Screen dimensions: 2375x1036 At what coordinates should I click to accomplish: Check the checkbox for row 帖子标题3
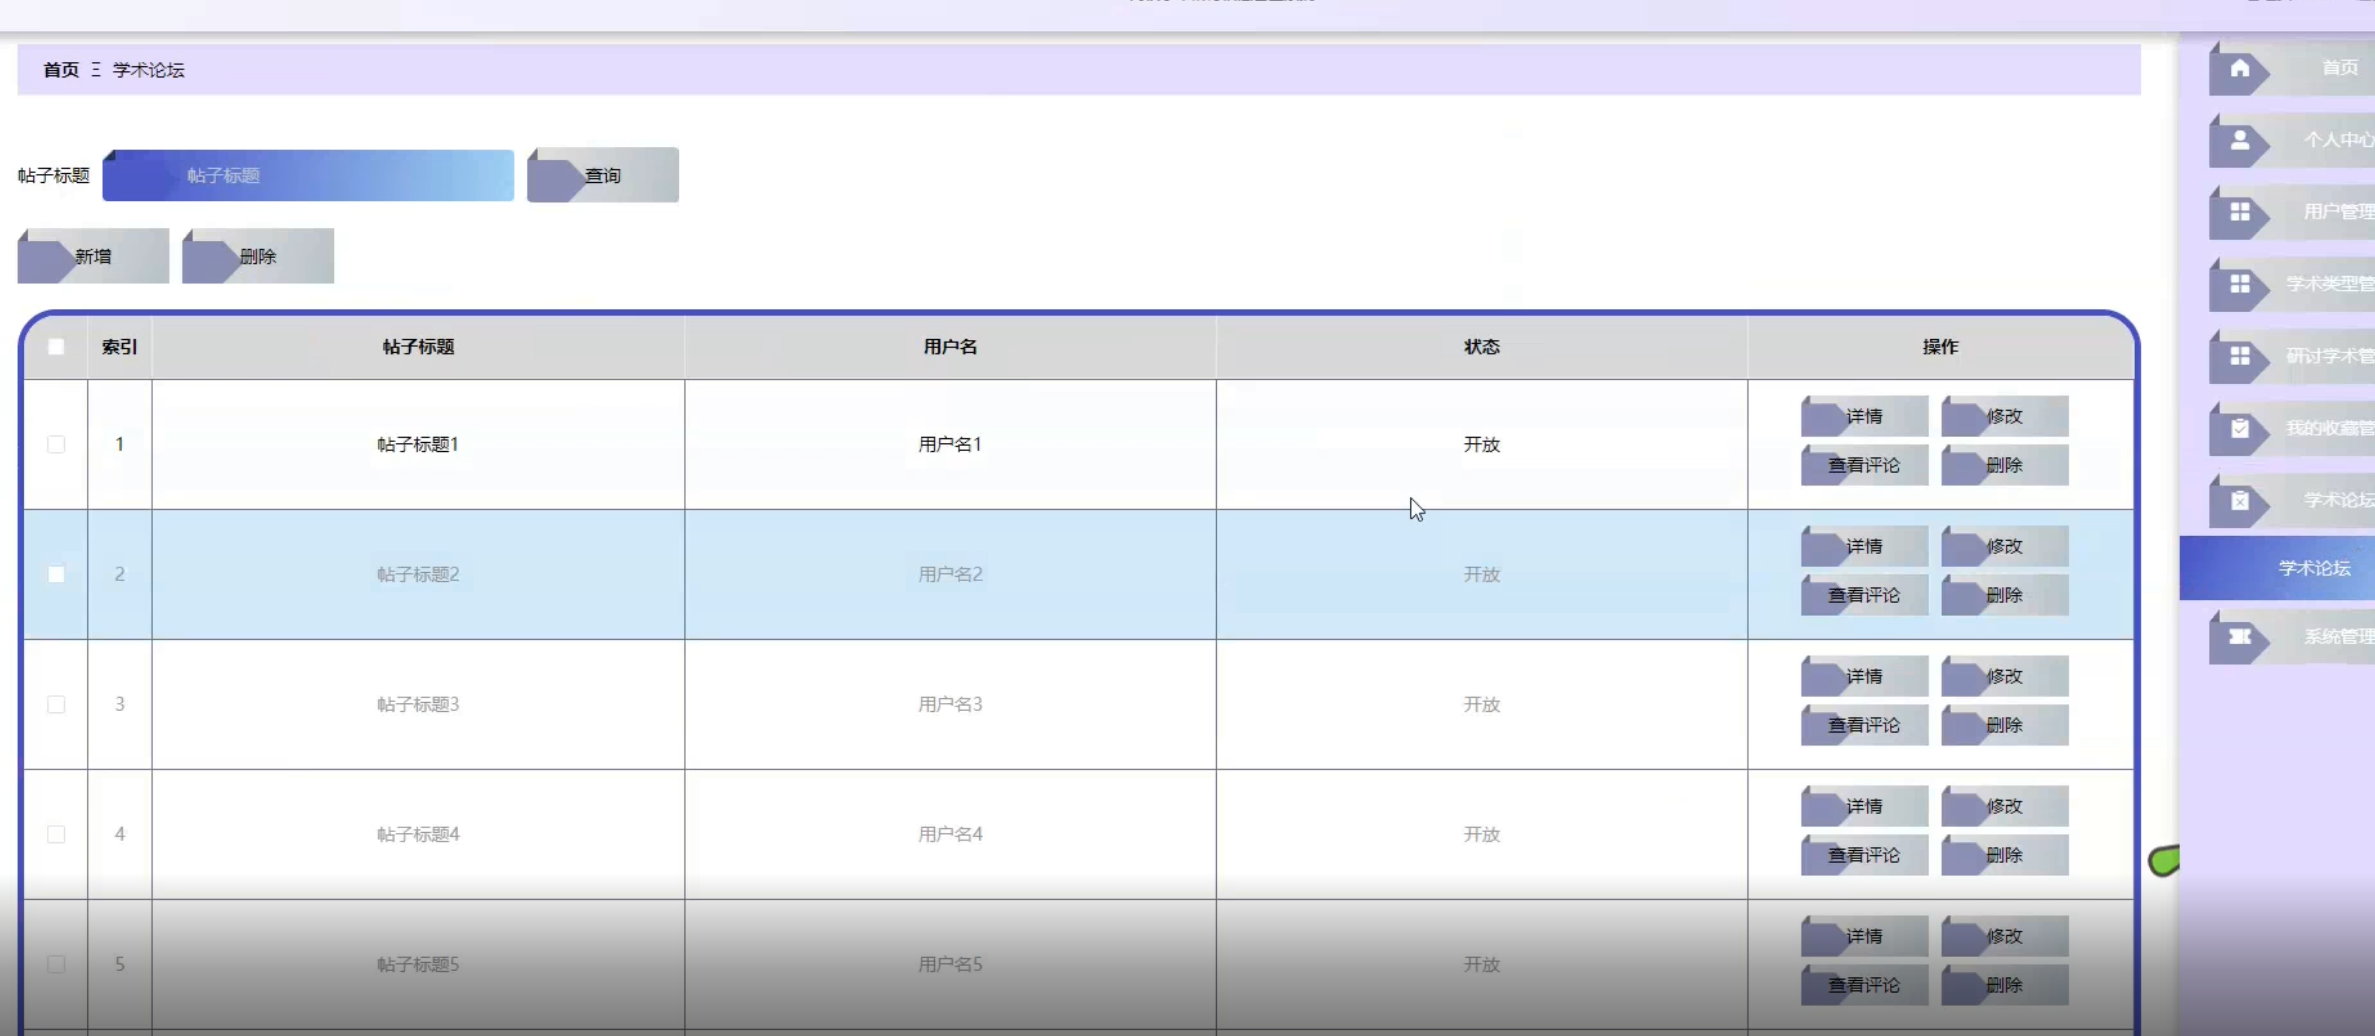click(56, 704)
